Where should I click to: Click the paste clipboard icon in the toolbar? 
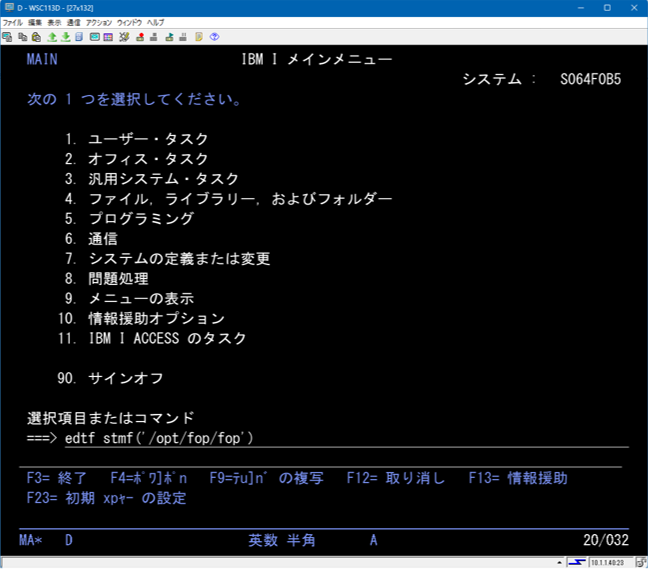point(36,37)
